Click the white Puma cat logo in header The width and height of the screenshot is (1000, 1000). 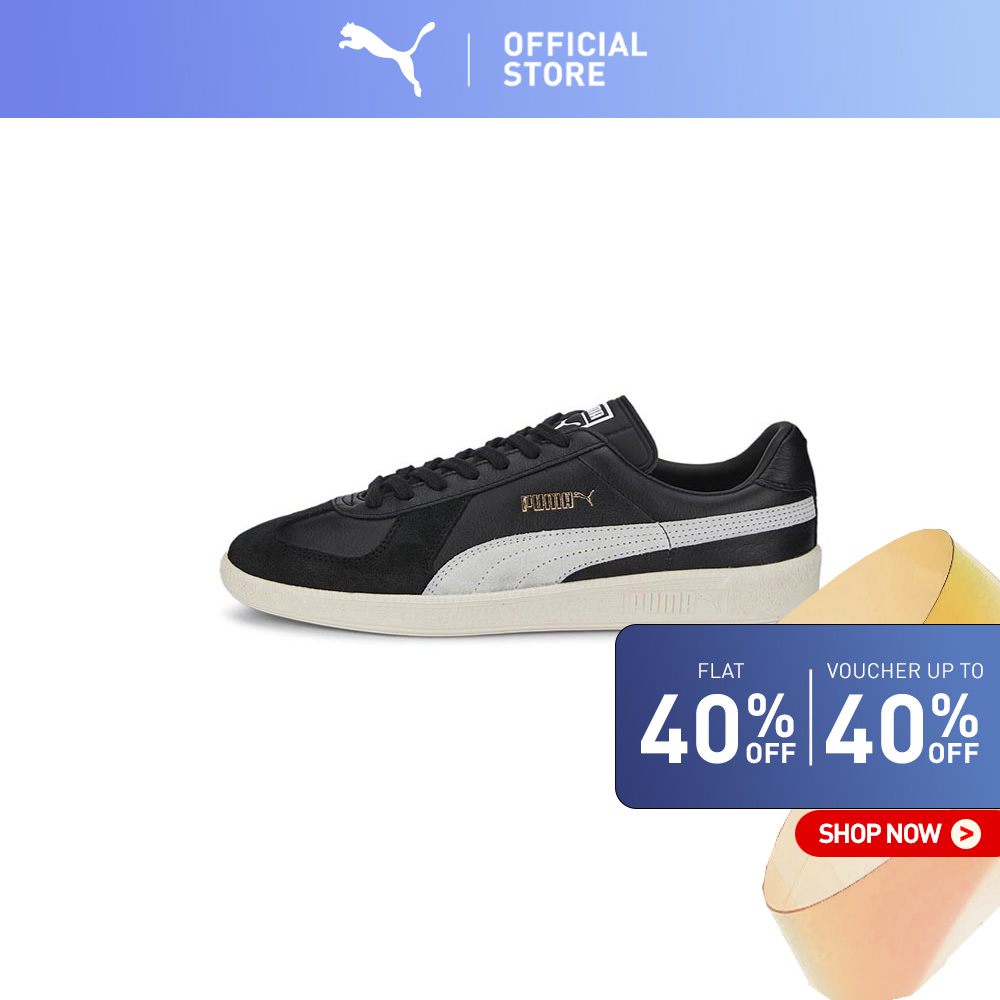tap(386, 59)
